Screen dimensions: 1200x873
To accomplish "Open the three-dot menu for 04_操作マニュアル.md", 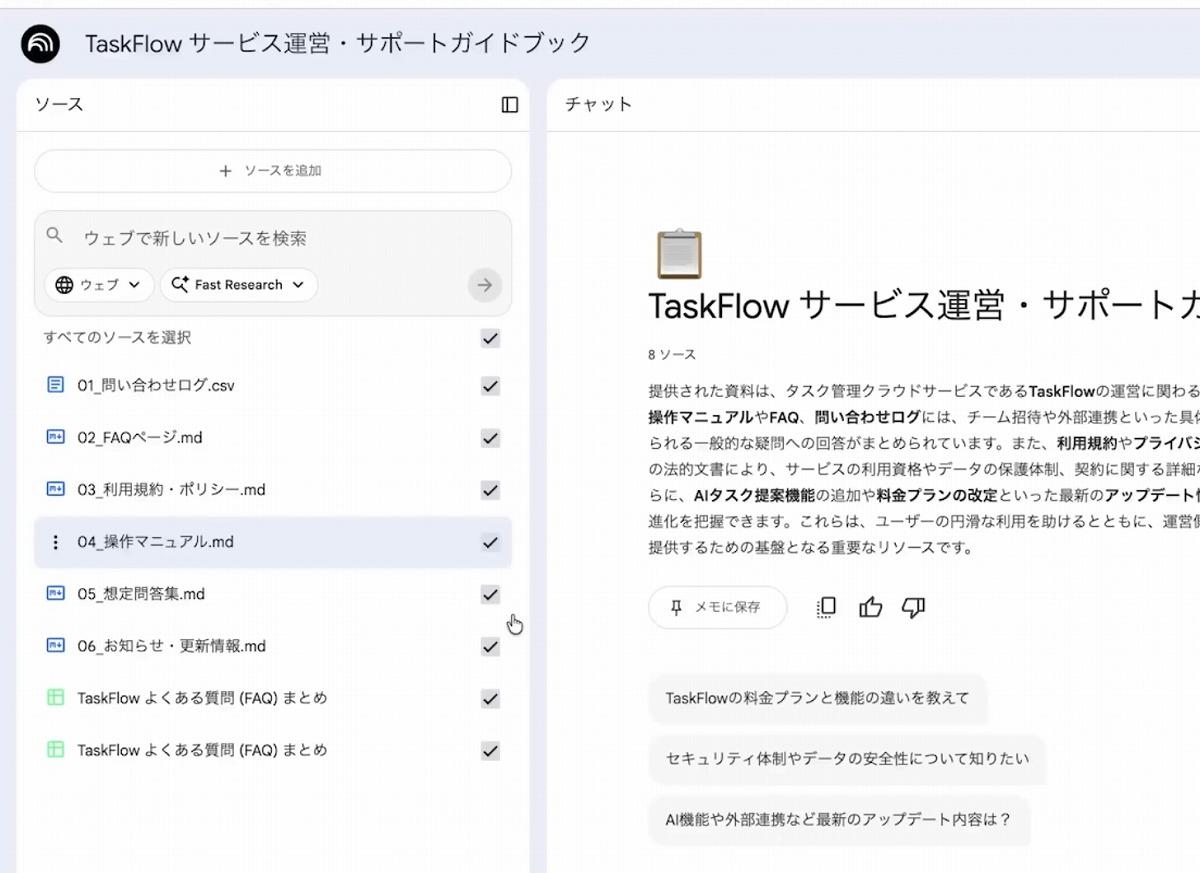I will point(56,542).
